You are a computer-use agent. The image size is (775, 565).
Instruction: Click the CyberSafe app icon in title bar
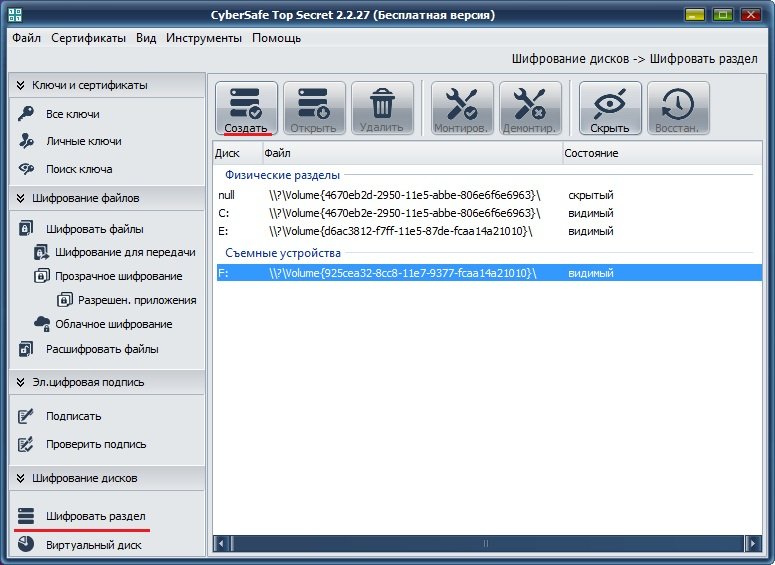coord(15,15)
